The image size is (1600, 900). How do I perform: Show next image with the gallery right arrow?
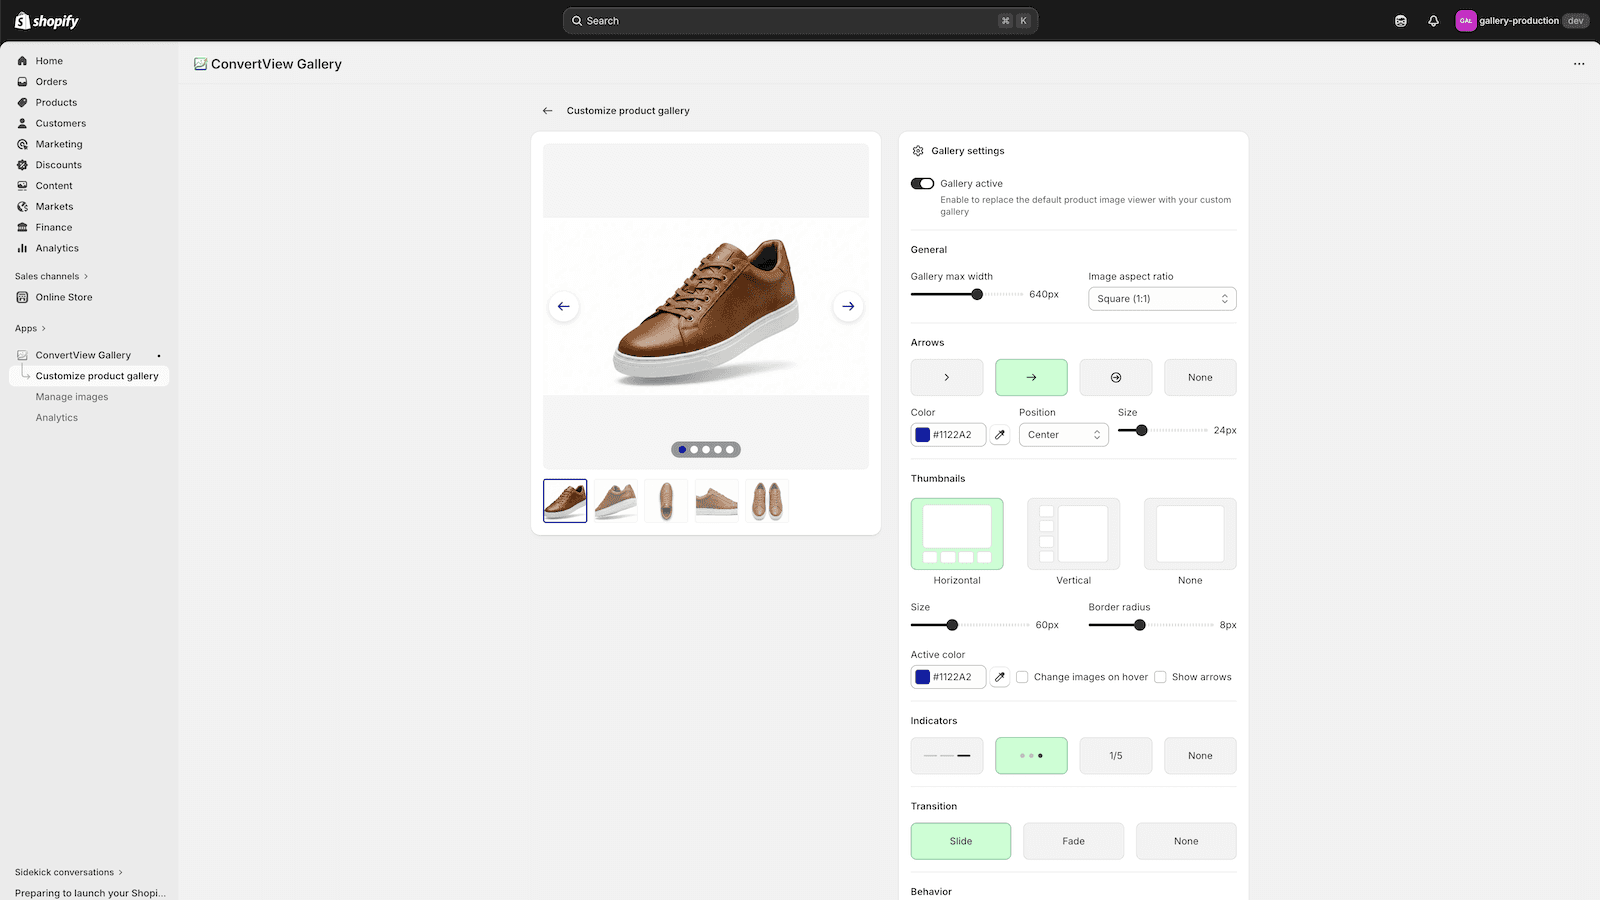point(848,306)
